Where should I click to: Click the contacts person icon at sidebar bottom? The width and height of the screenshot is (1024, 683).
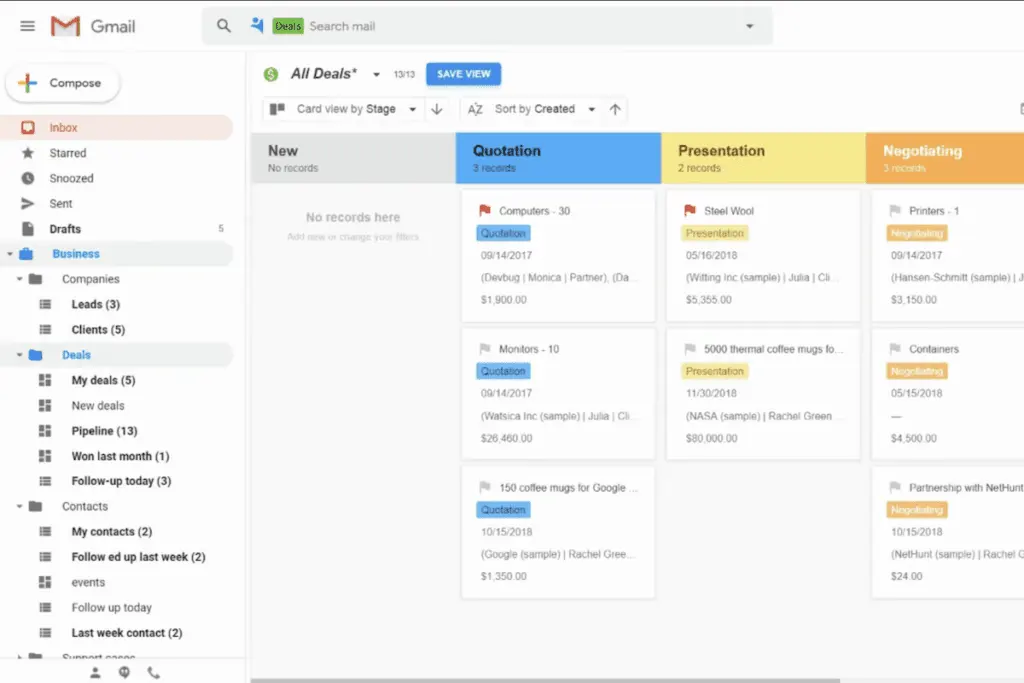pos(95,673)
